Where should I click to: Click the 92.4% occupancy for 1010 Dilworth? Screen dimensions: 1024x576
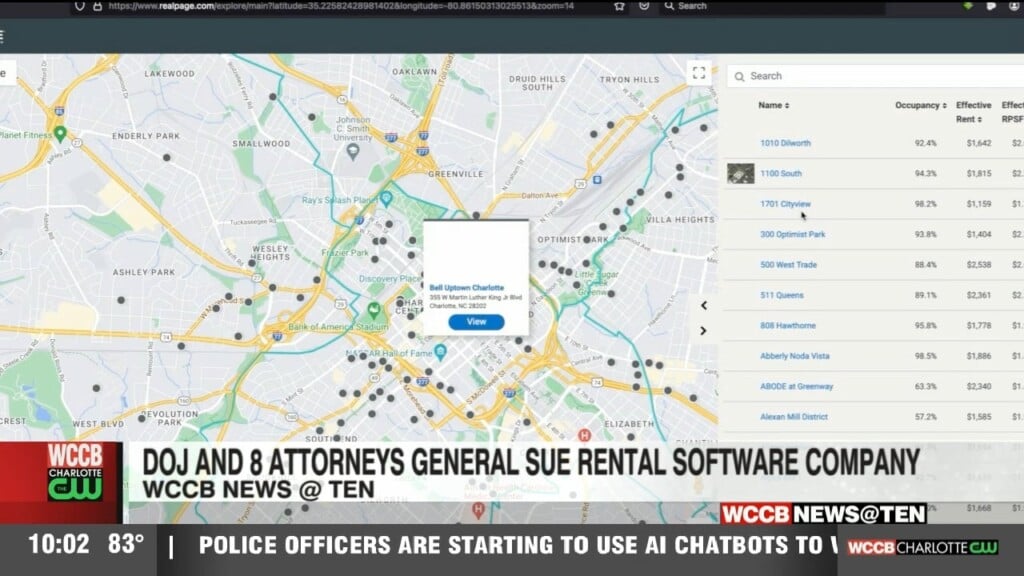click(x=925, y=143)
